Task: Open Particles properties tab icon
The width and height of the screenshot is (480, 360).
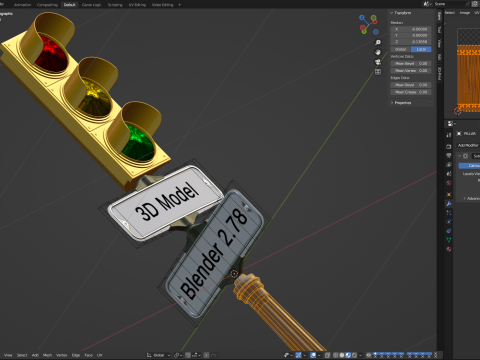Action: tap(449, 213)
